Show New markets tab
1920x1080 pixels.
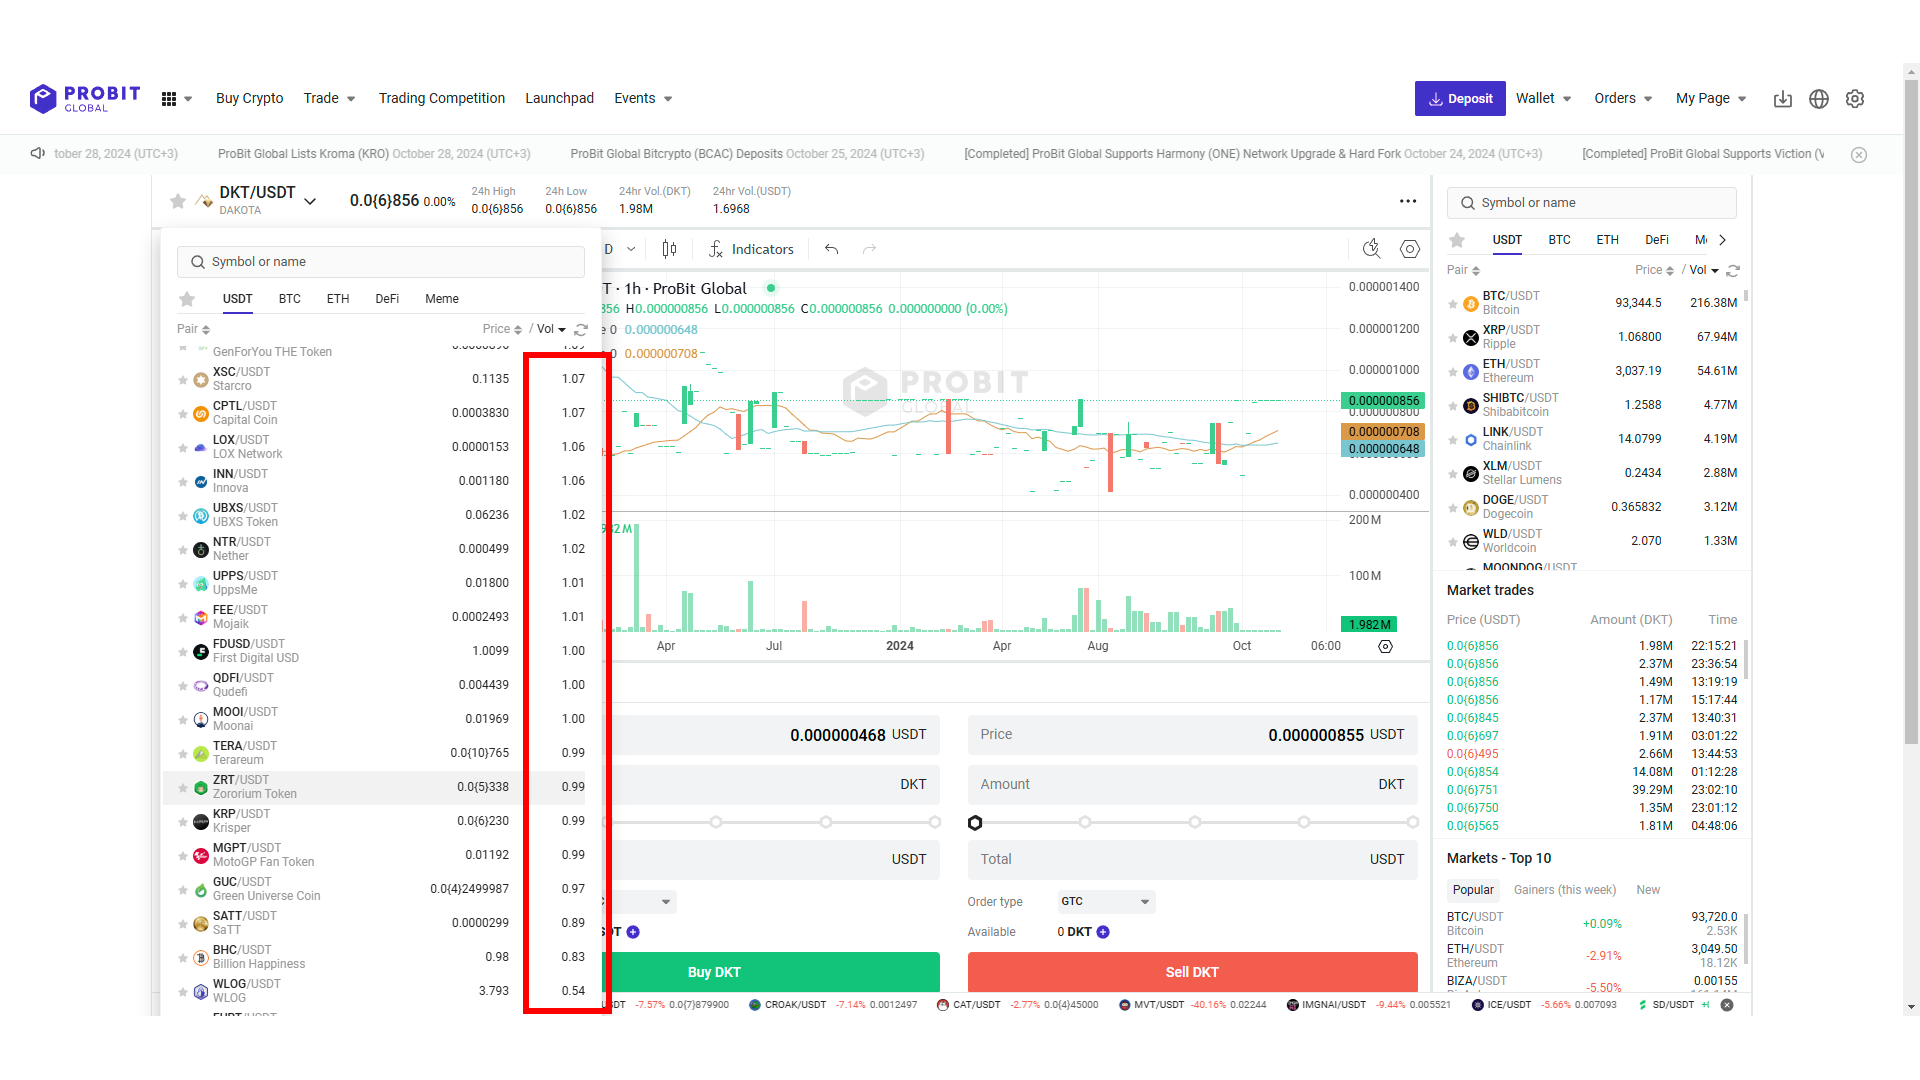(x=1648, y=890)
